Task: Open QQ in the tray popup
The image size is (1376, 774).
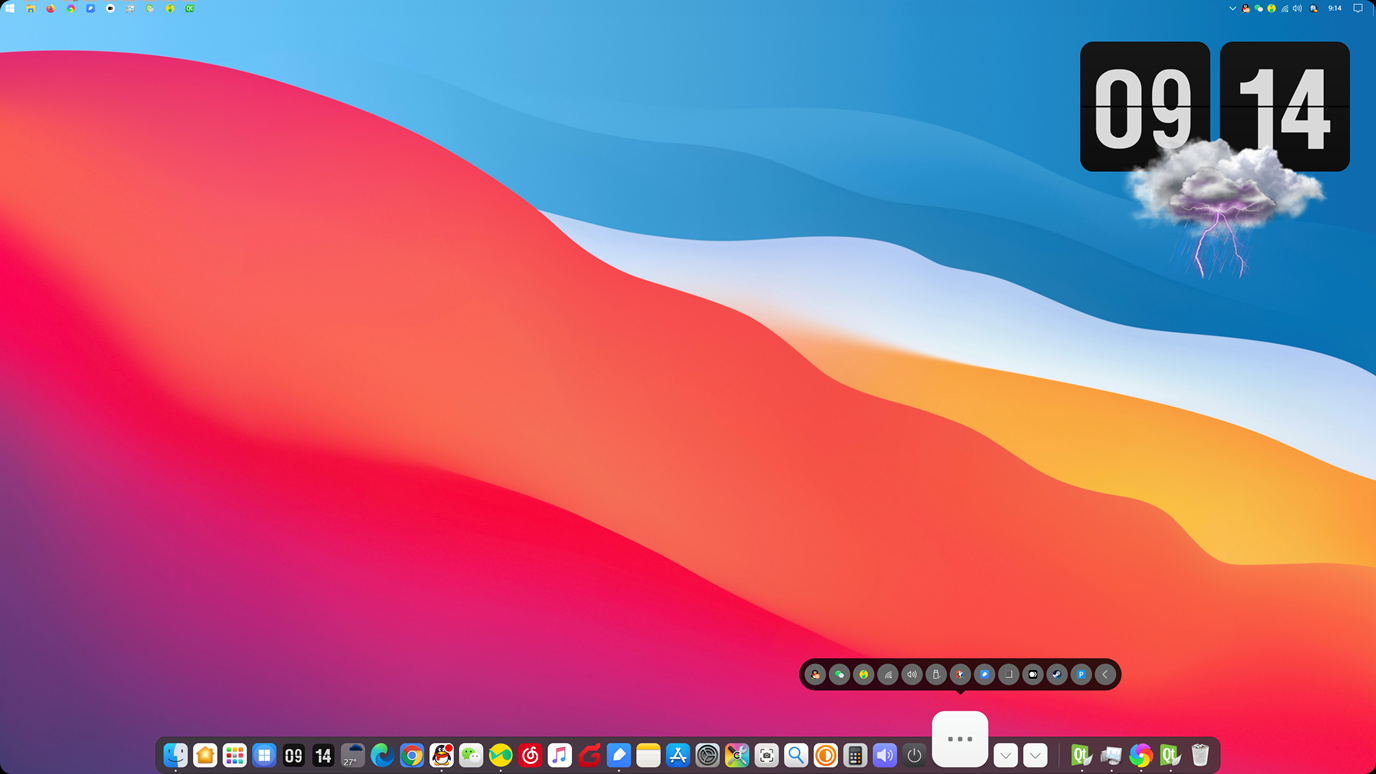Action: [815, 675]
